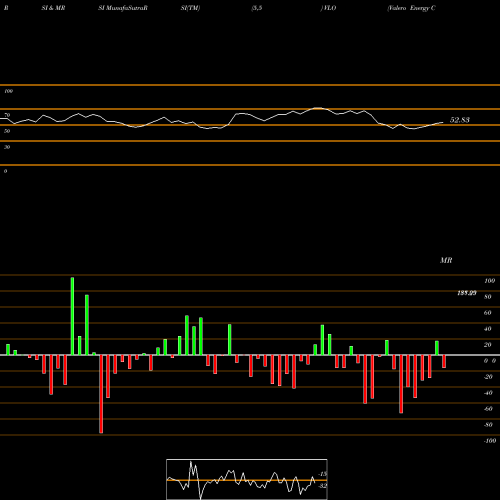Screen dimensions: 500x500
Task: Click the '(Valero Energy C' company title
Action: (411, 8)
